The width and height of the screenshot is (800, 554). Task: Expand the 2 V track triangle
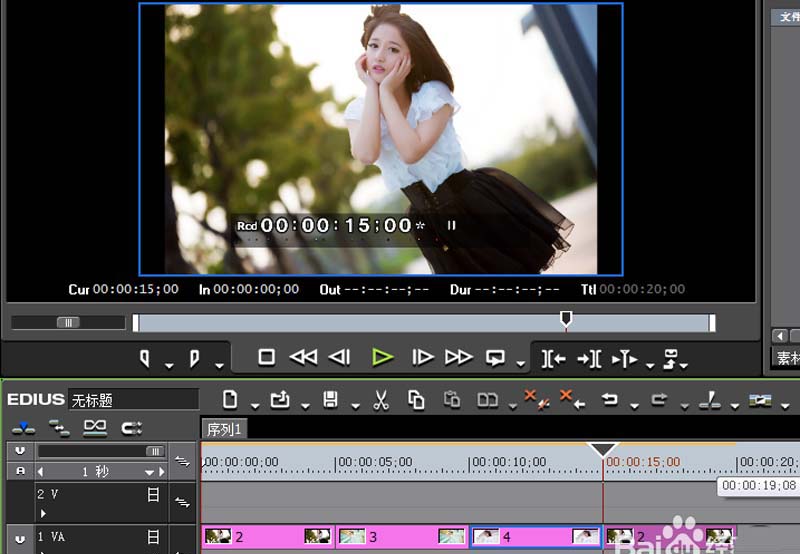tap(43, 512)
